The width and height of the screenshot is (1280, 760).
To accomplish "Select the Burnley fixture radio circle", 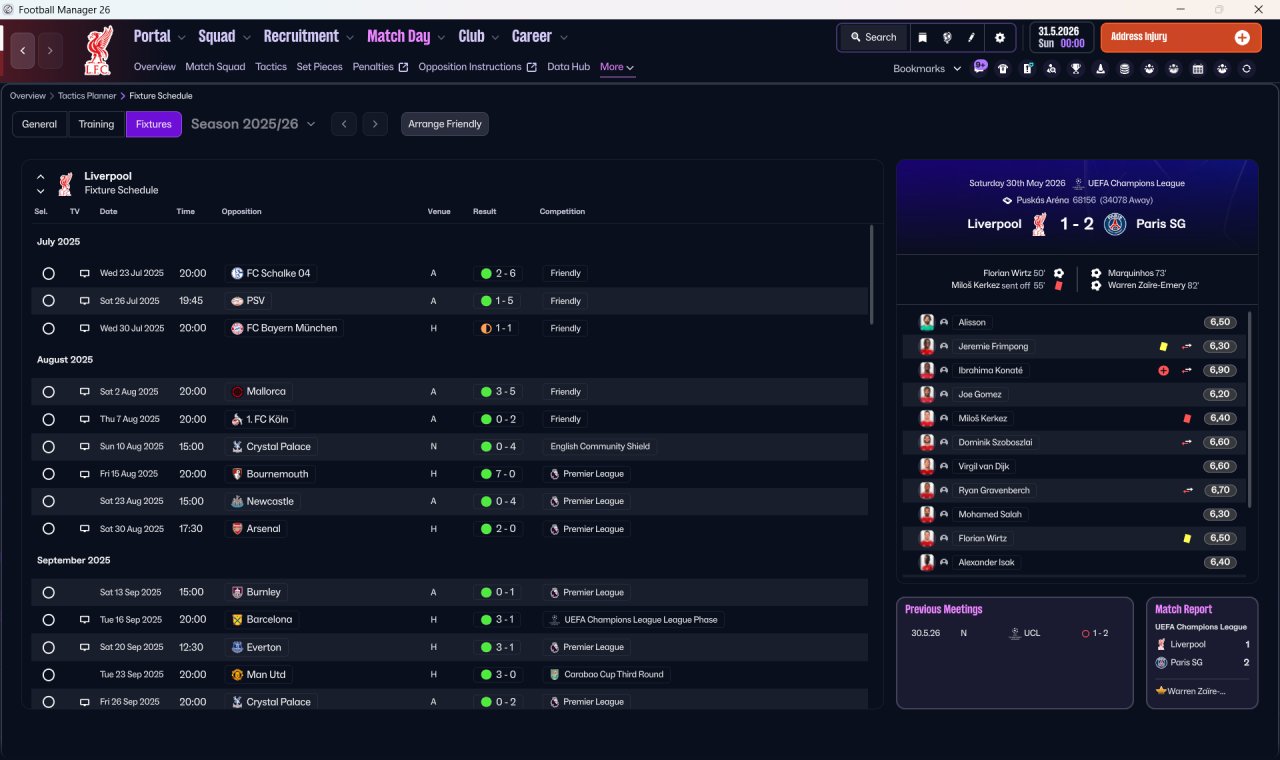I will point(48,592).
